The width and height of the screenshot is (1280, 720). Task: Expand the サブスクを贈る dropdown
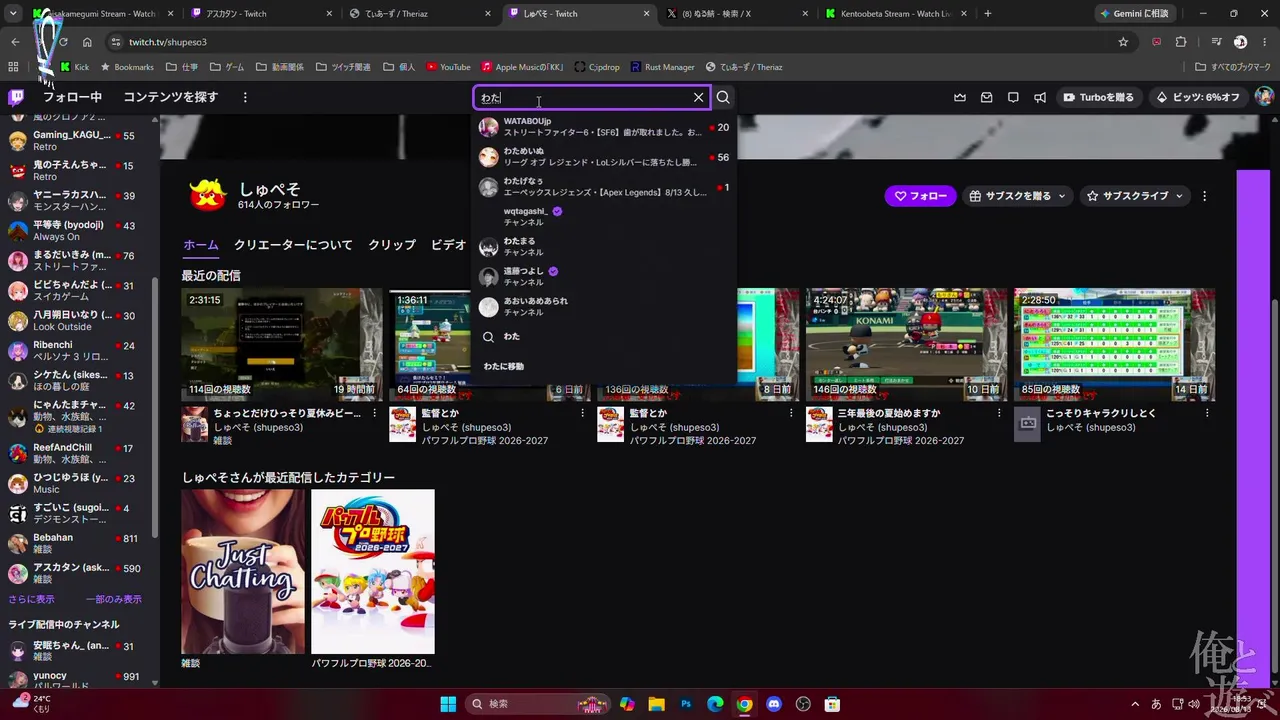pos(1018,196)
